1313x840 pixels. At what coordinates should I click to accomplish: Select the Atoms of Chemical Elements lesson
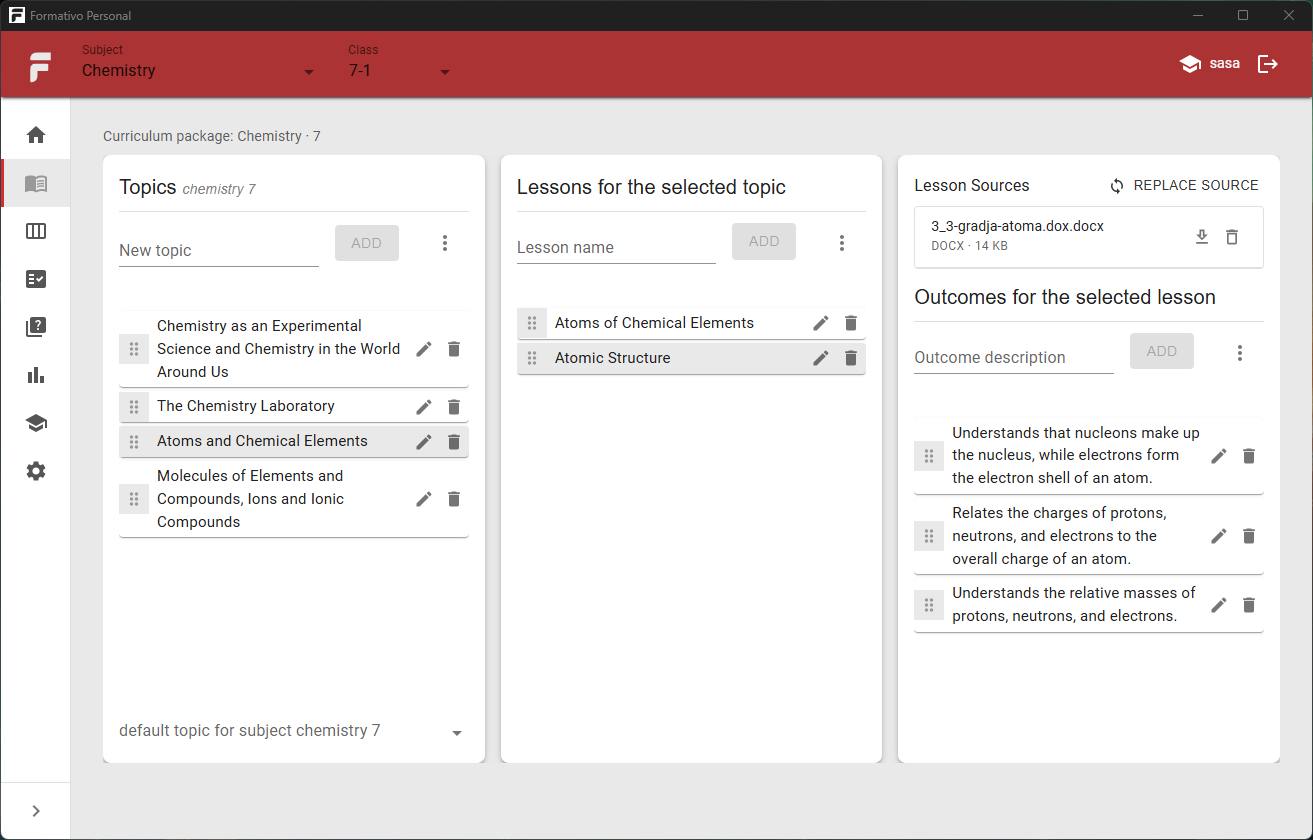click(691, 323)
